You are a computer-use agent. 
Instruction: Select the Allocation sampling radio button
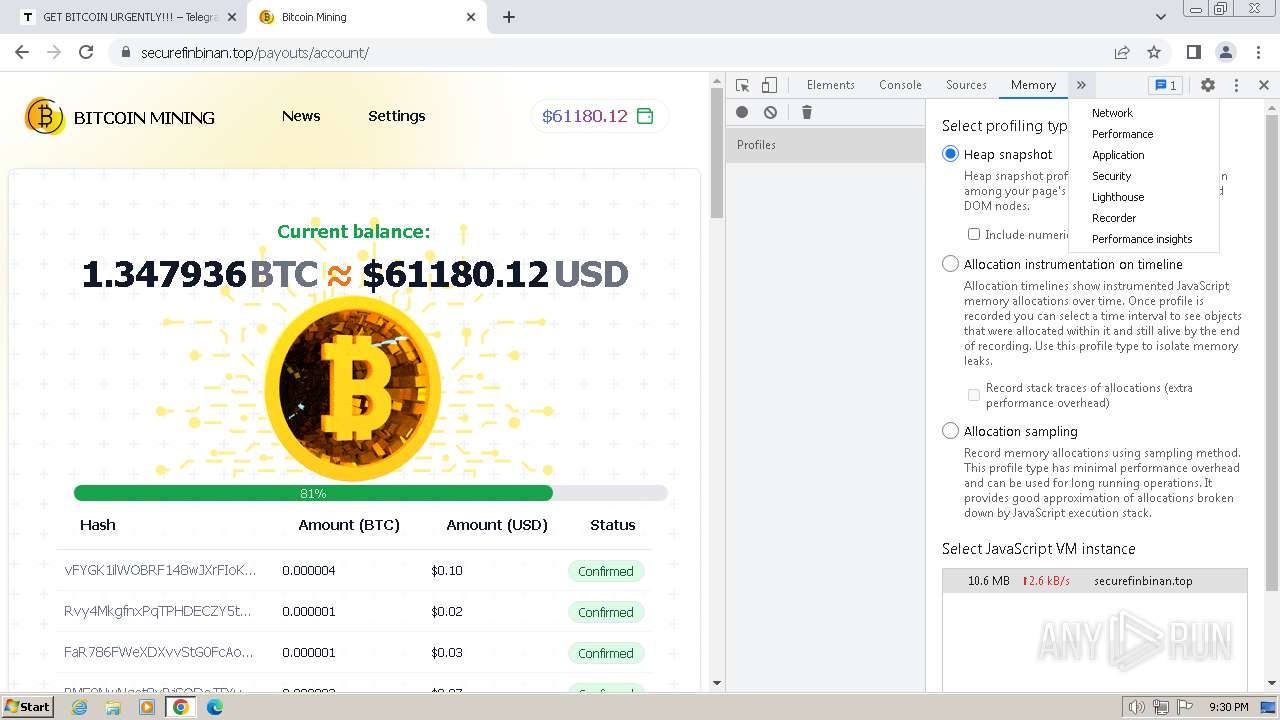pos(950,431)
